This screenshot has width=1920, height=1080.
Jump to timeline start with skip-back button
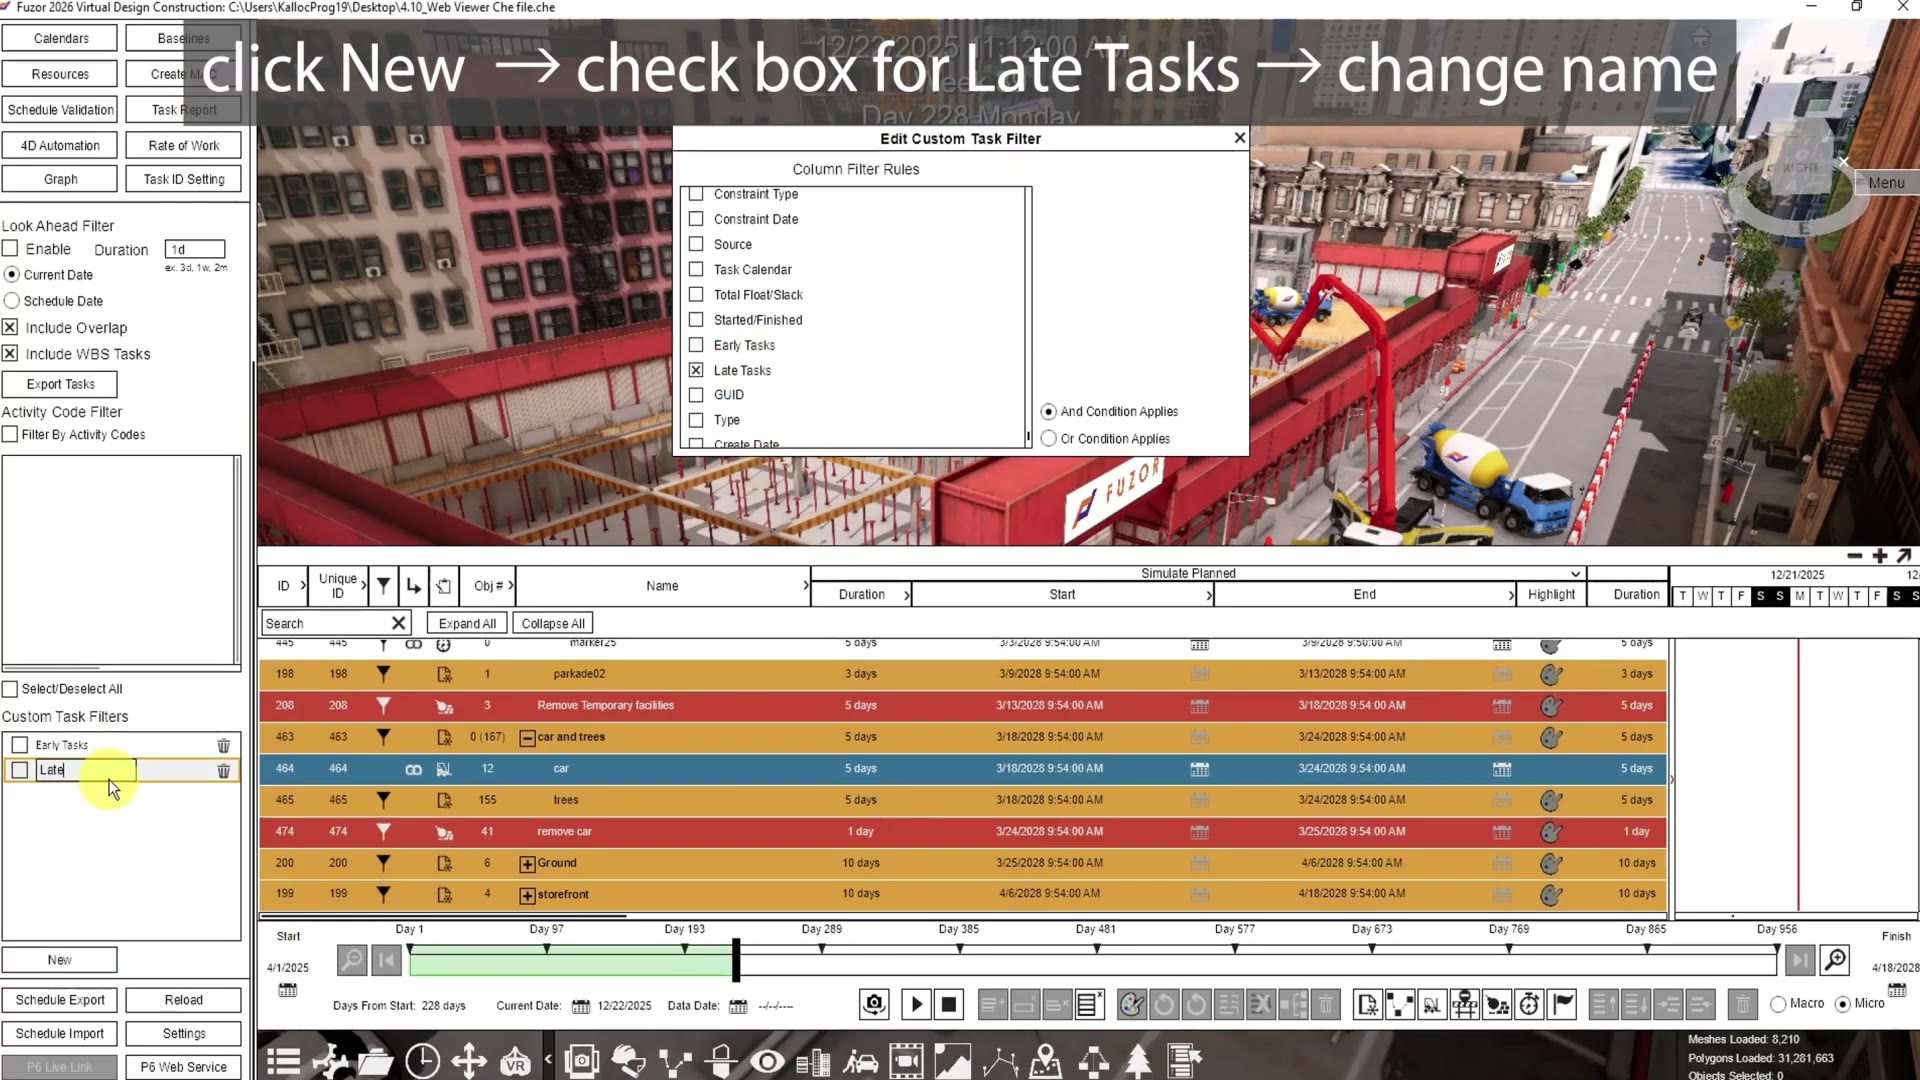coord(386,961)
